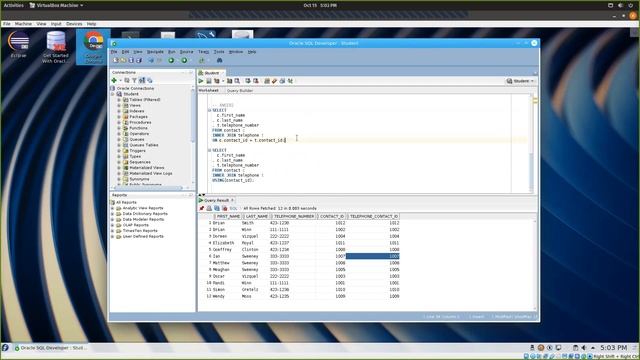
Task: Click the clock showing Oct 15 in top bar
Action: (x=320, y=5)
